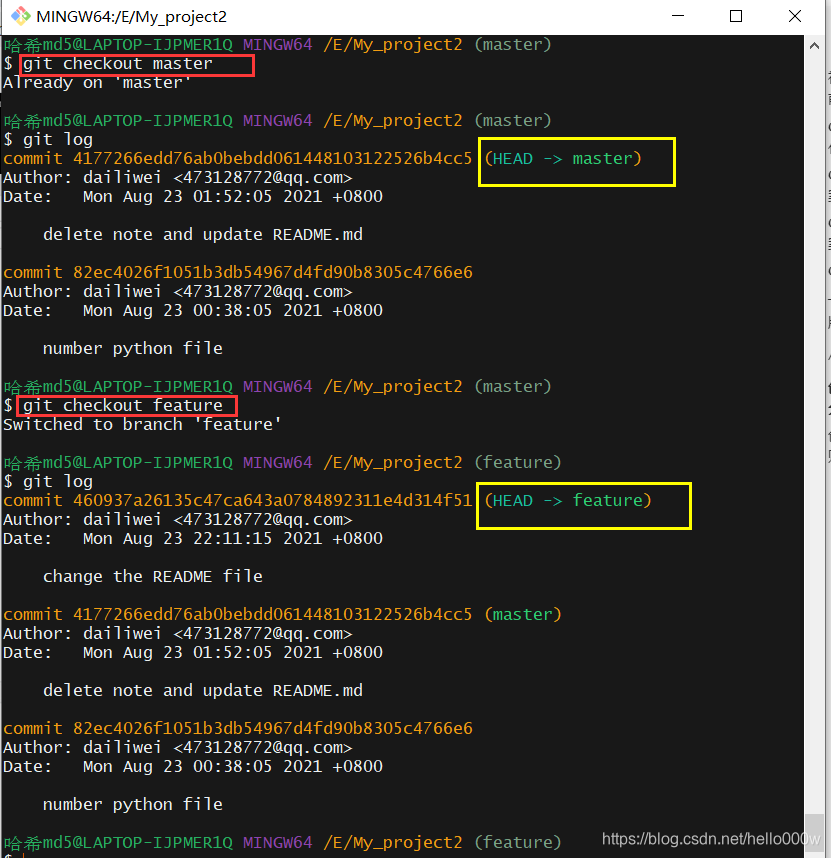Image resolution: width=831 pixels, height=858 pixels.
Task: Click the first 'number python file' commit message
Action: (132, 349)
